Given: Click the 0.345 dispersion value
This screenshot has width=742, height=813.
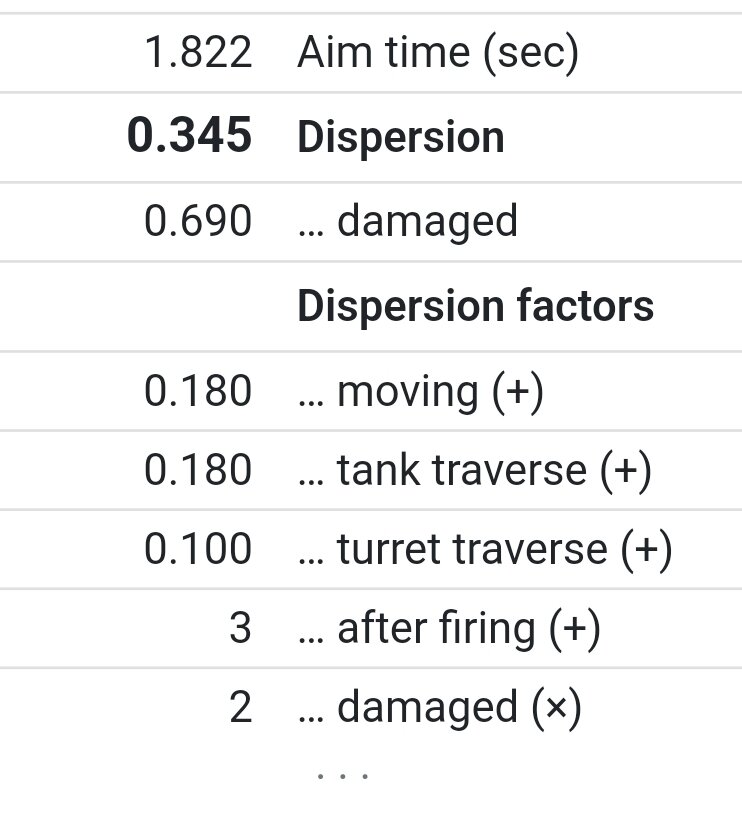Looking at the screenshot, I should [190, 135].
